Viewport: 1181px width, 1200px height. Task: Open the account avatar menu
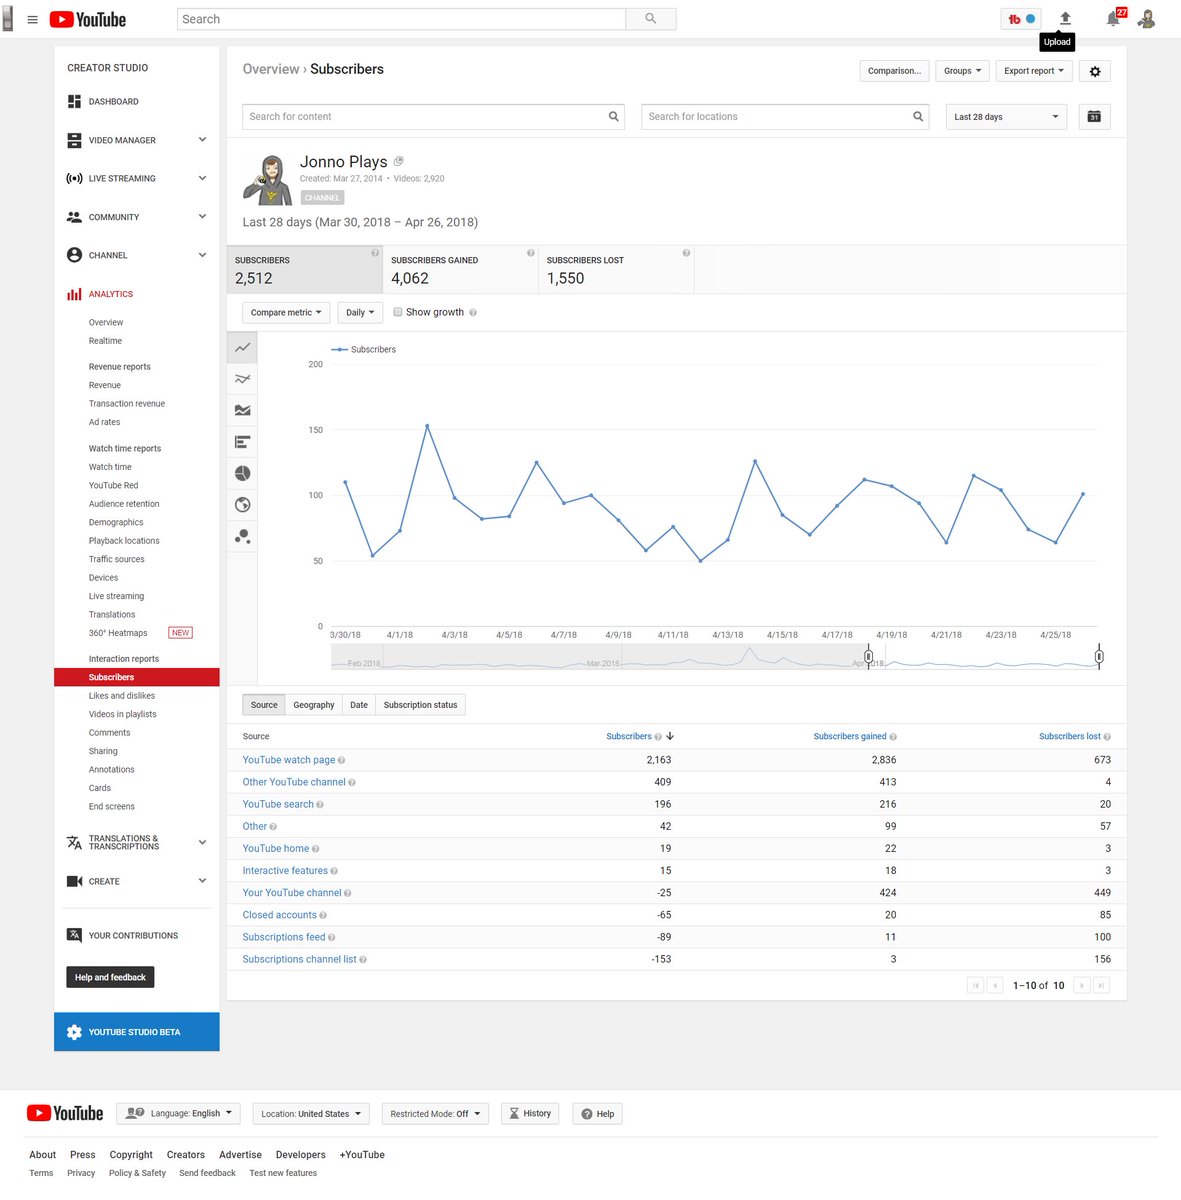click(1147, 19)
